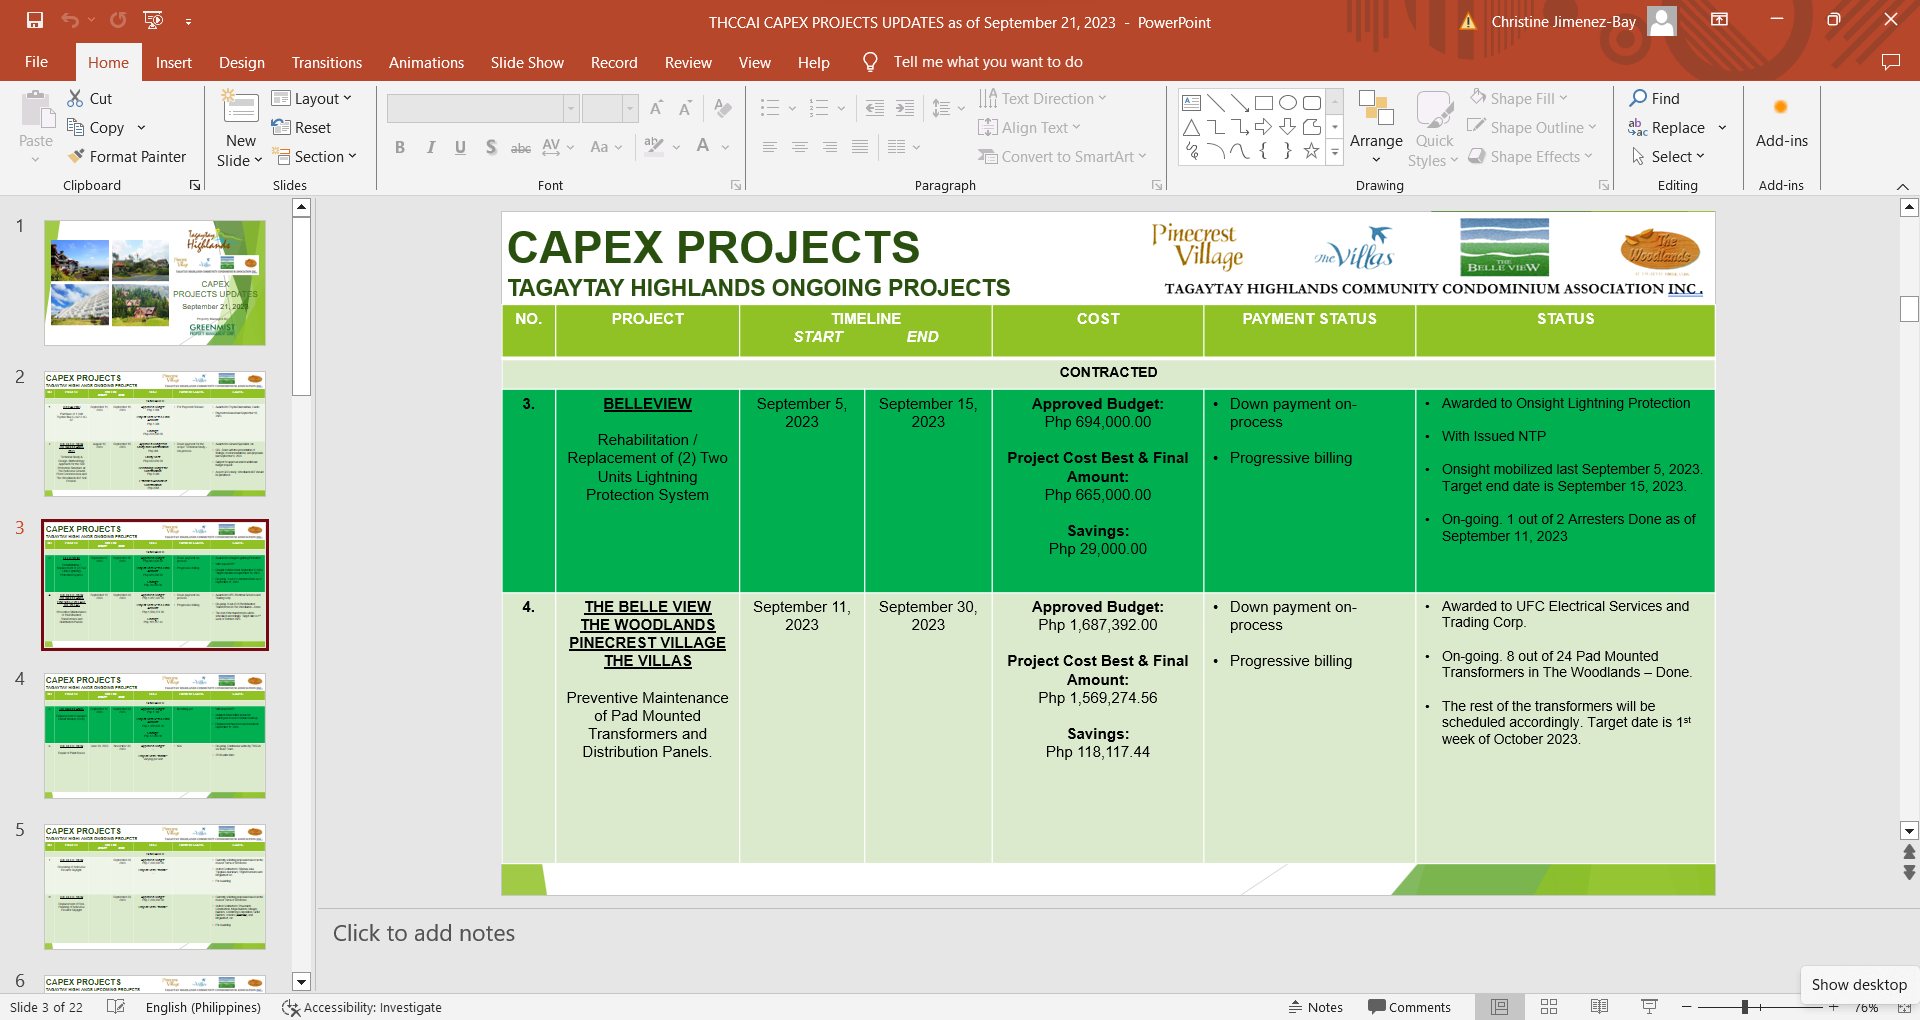Screen dimensions: 1920x1020
Task: Open Comments pane from status bar
Action: (x=1409, y=1007)
